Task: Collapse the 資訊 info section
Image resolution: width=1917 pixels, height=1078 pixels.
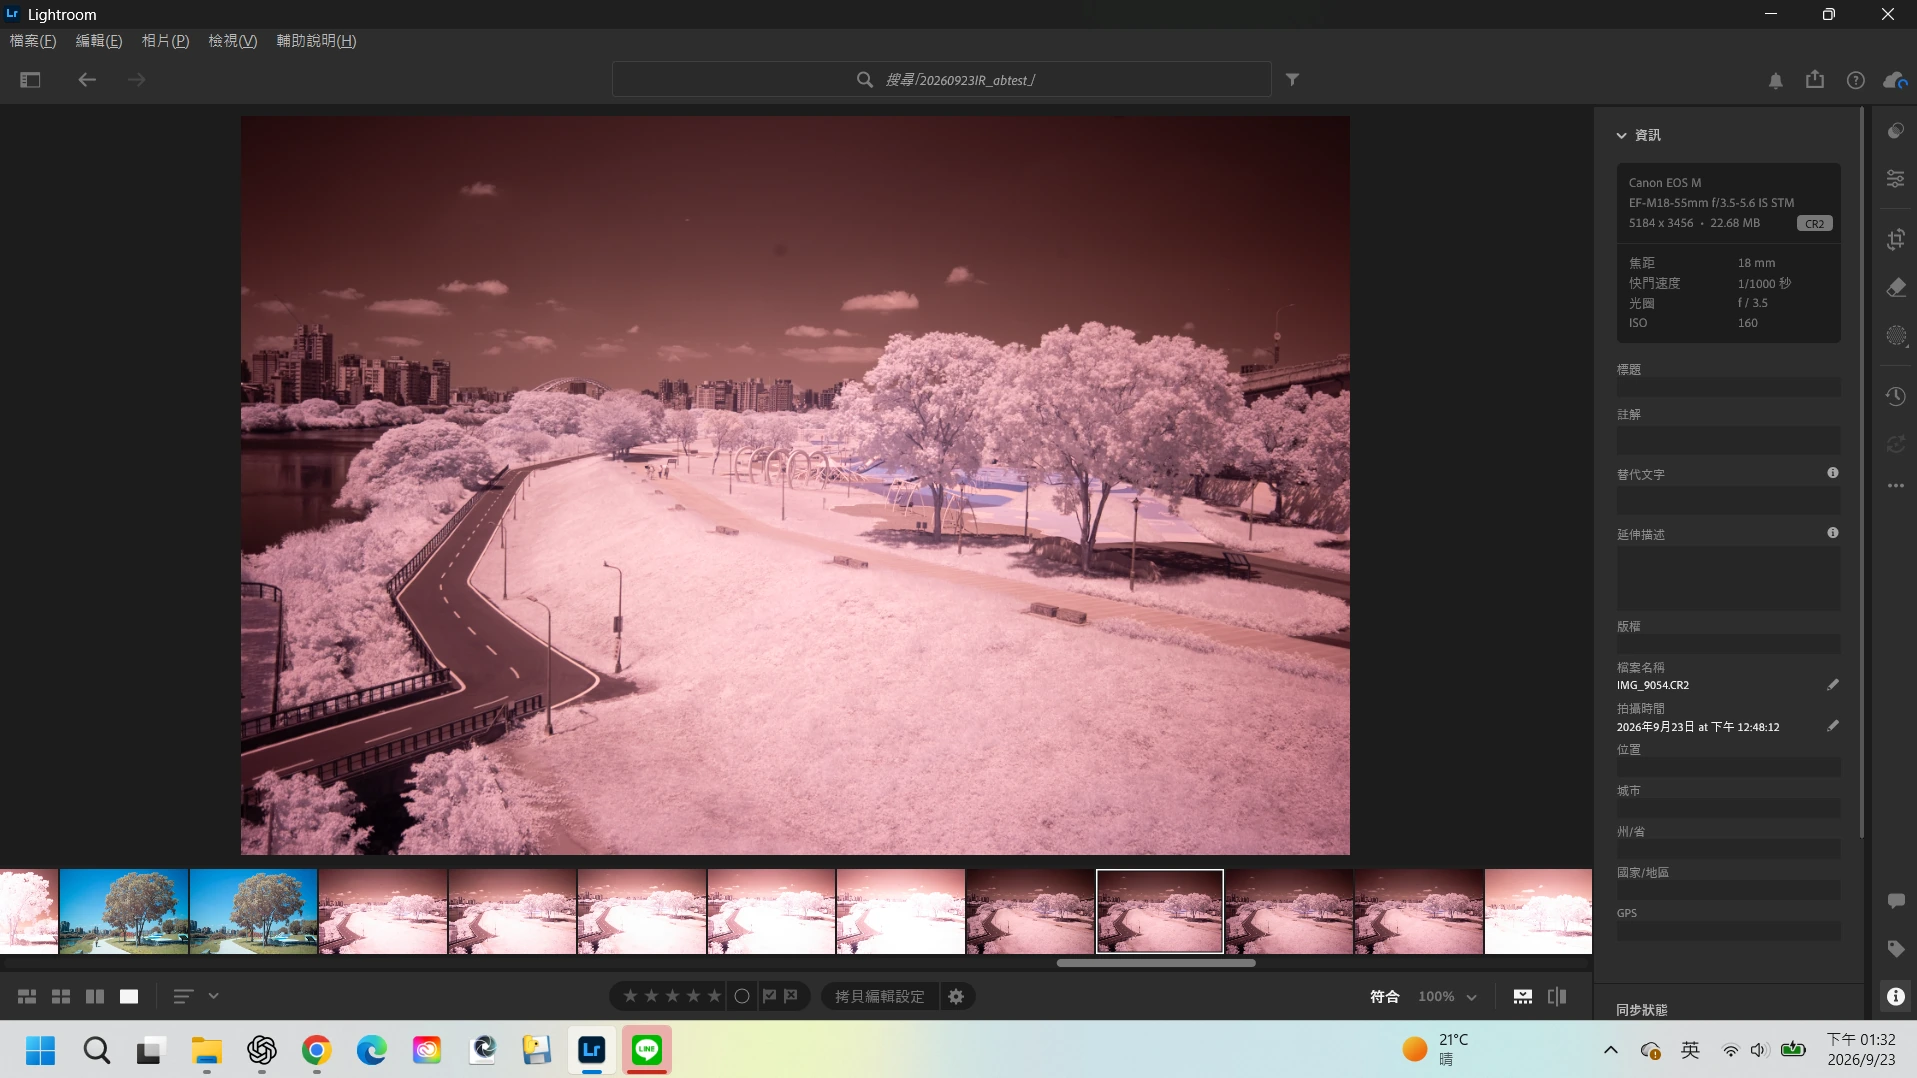Action: click(1638, 135)
